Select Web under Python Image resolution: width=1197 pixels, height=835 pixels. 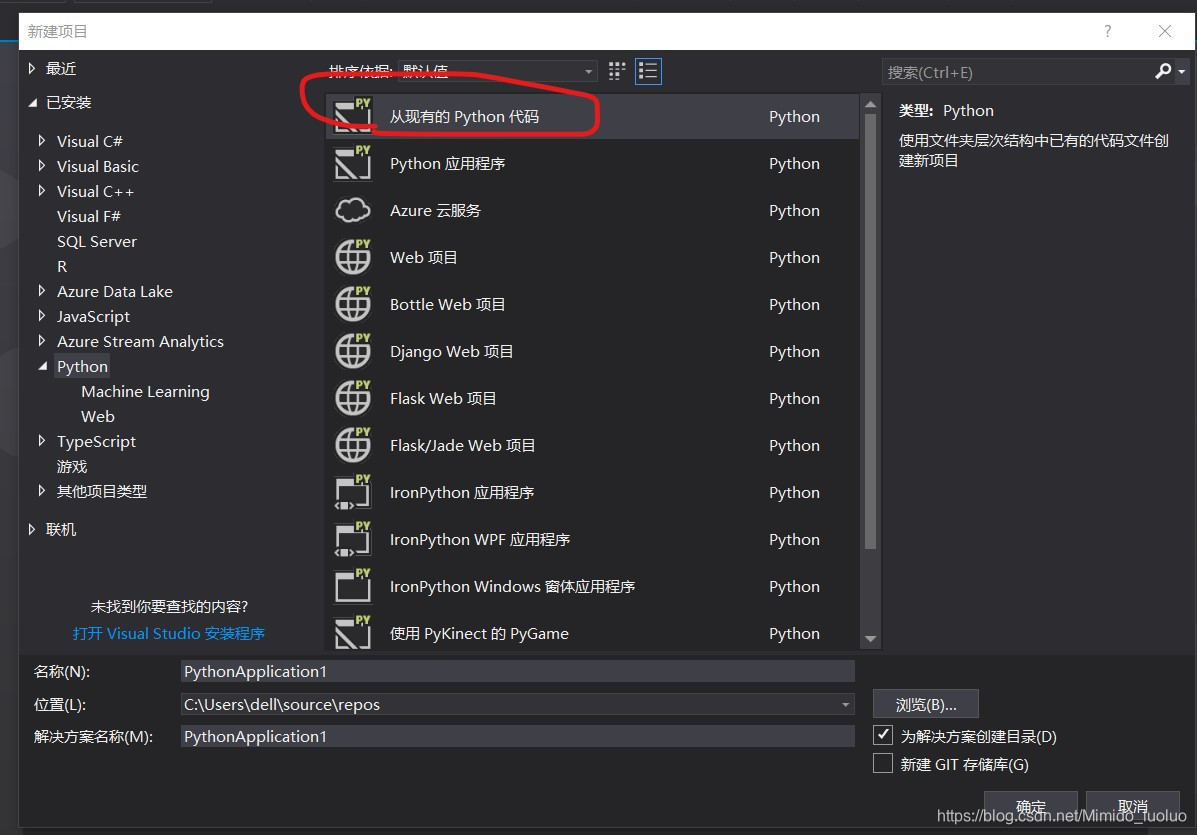98,417
